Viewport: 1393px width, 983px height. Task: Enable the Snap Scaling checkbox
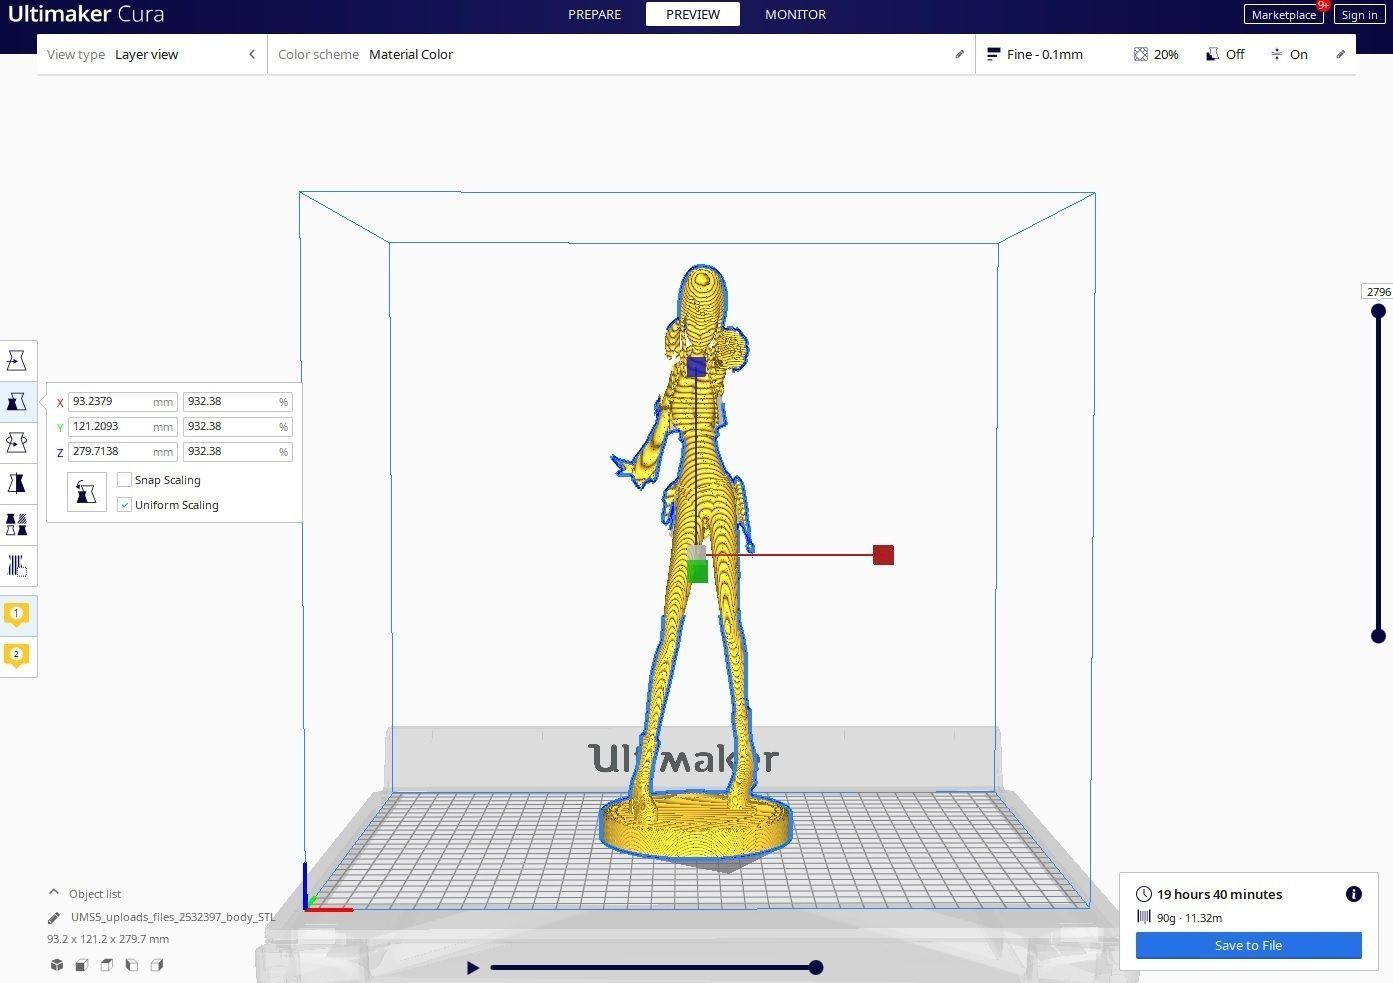tap(125, 480)
